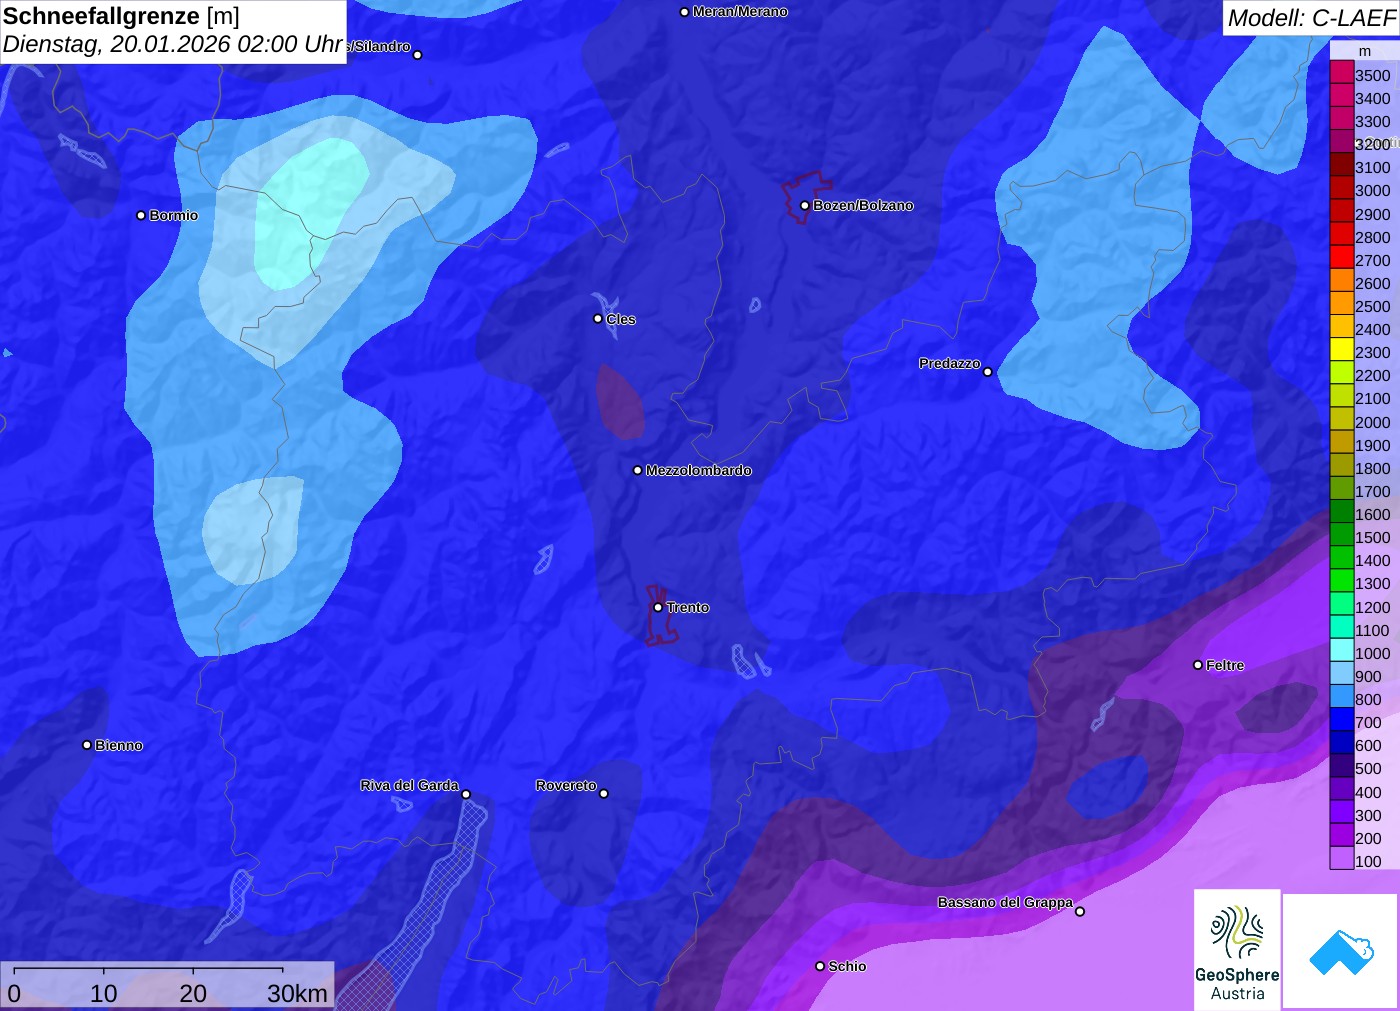Click the Modell: C-LAEF label
1400x1011 pixels.
click(1311, 17)
